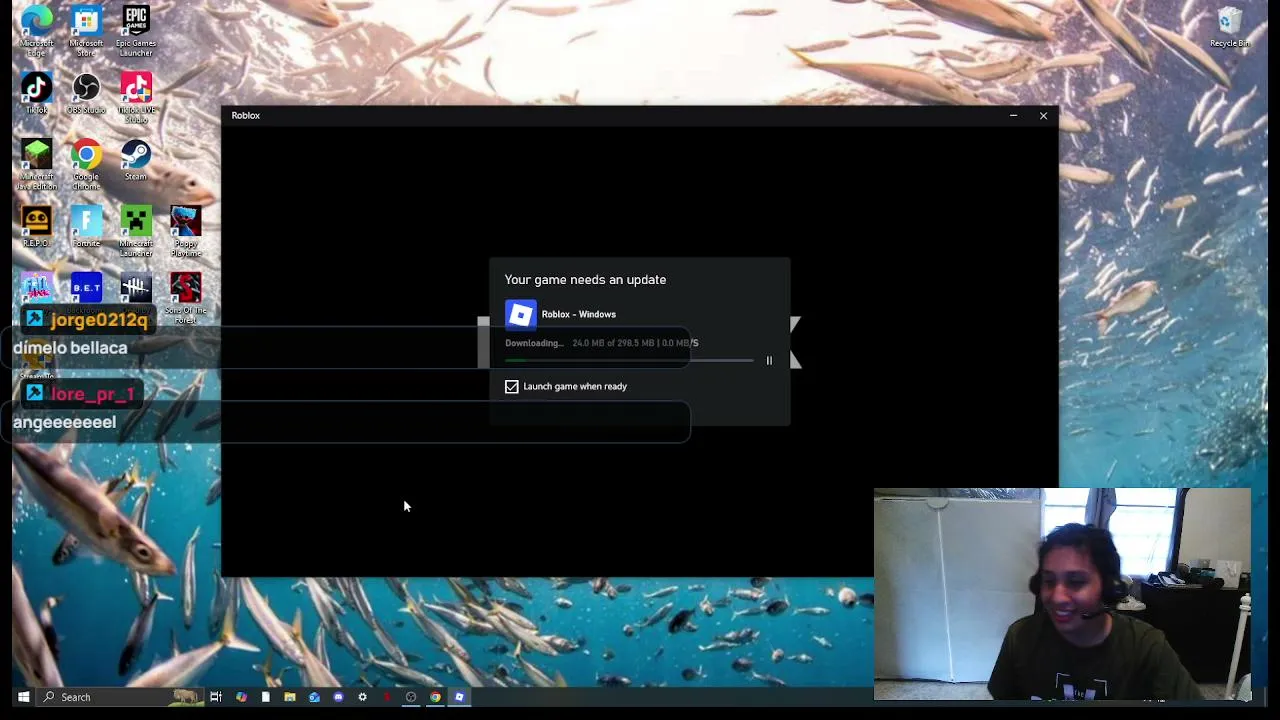Open Task View from the taskbar
Image resolution: width=1280 pixels, height=720 pixels.
216,697
